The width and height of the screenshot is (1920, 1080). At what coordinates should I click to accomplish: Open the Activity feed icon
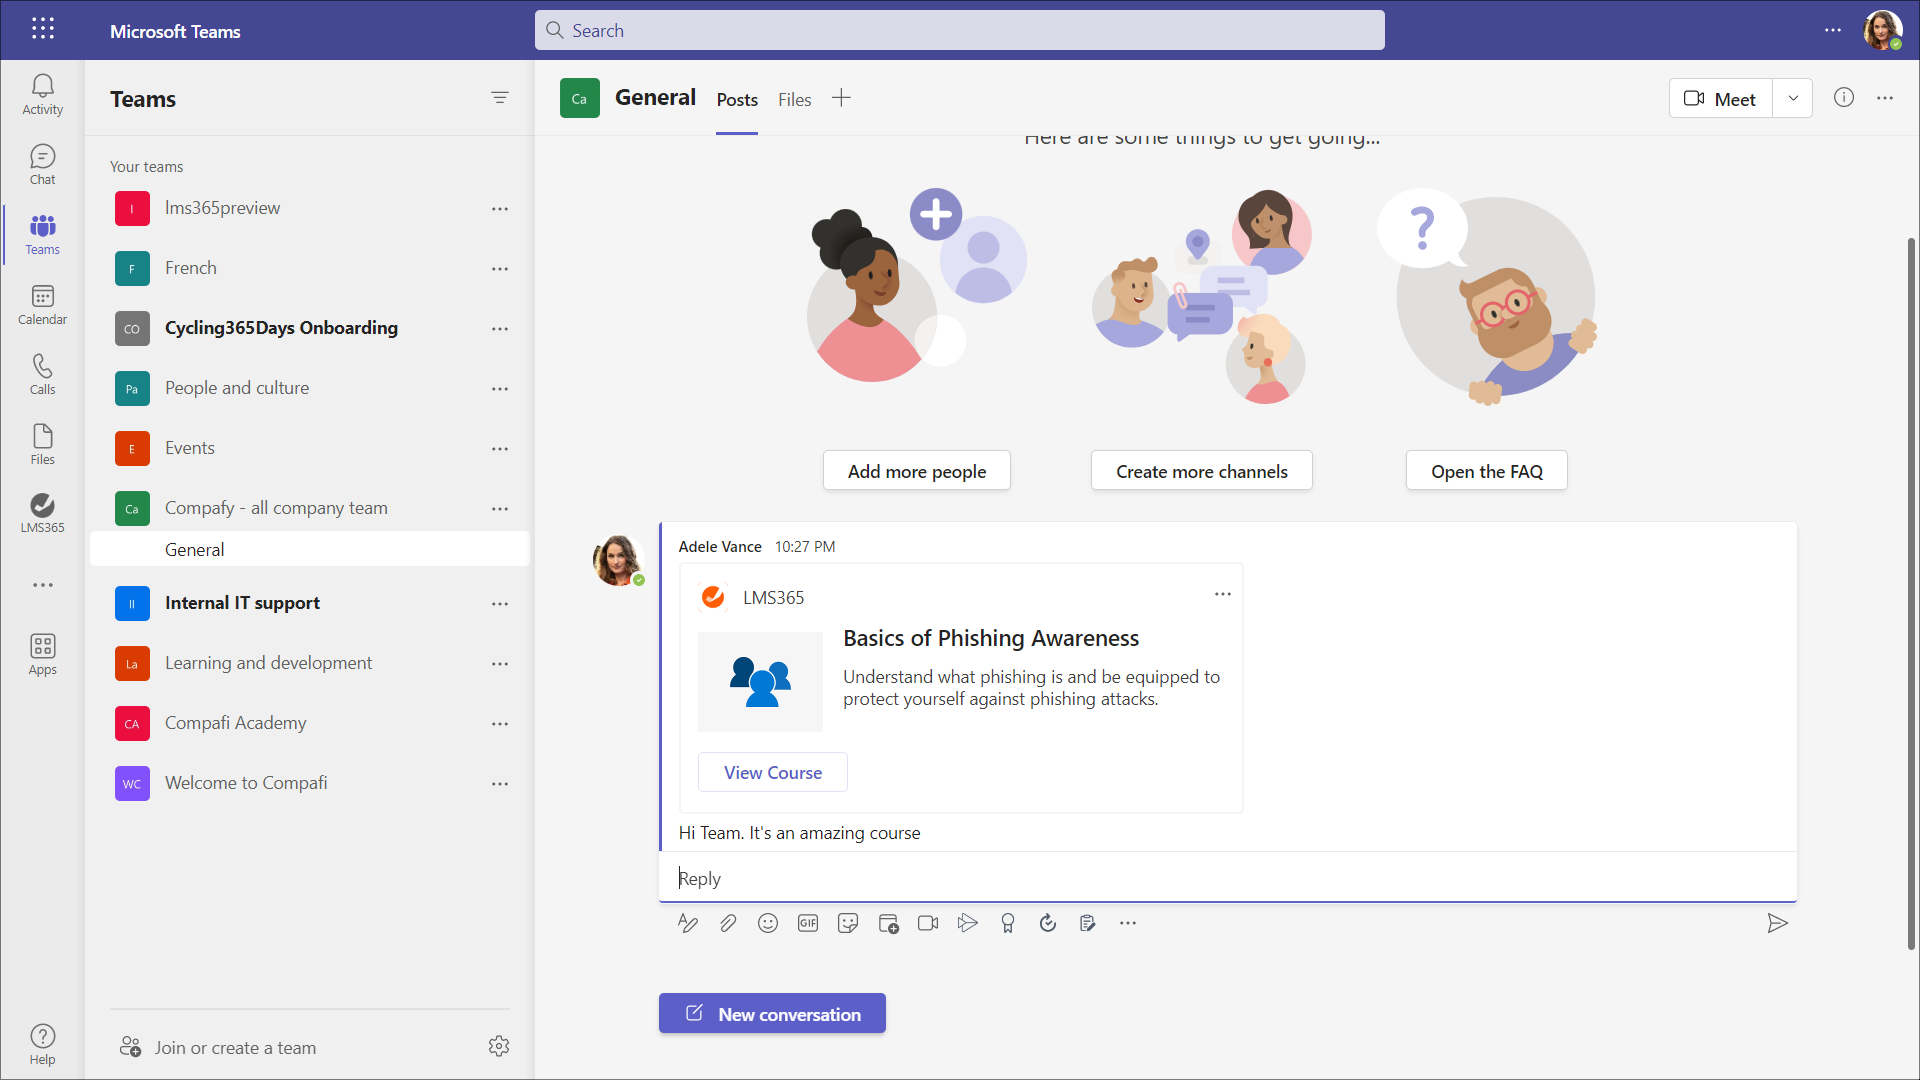coord(42,94)
